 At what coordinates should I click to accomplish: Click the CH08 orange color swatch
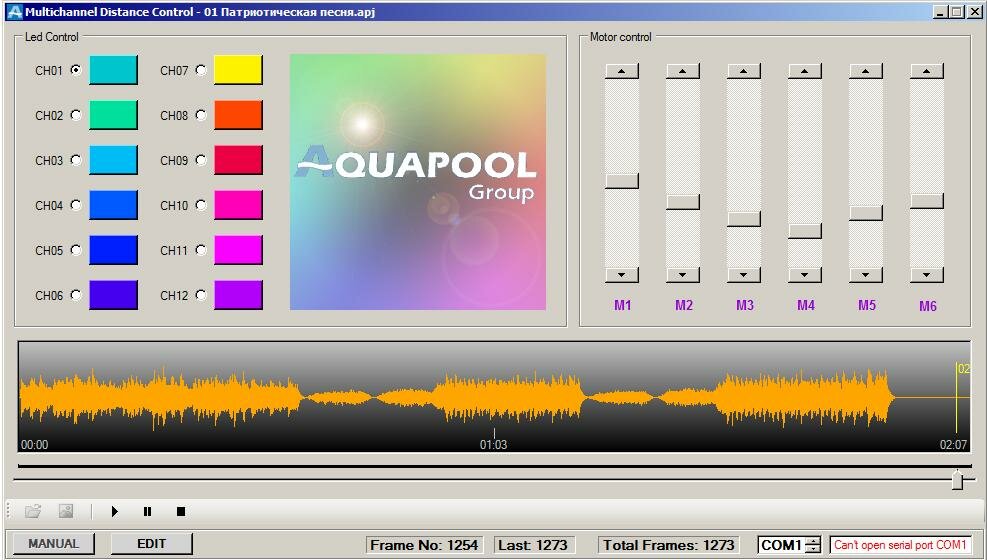coord(238,115)
